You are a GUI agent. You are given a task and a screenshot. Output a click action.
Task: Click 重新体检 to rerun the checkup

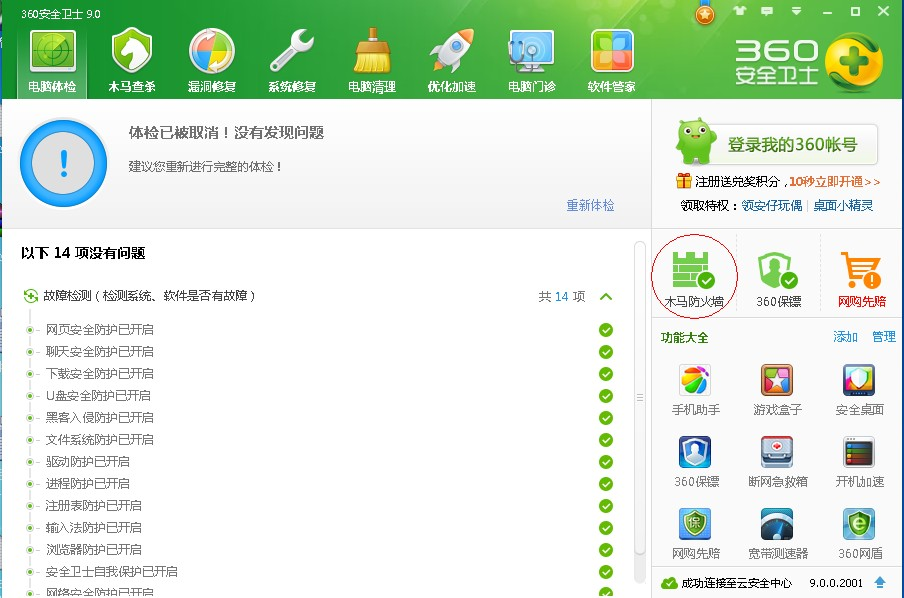(x=590, y=205)
